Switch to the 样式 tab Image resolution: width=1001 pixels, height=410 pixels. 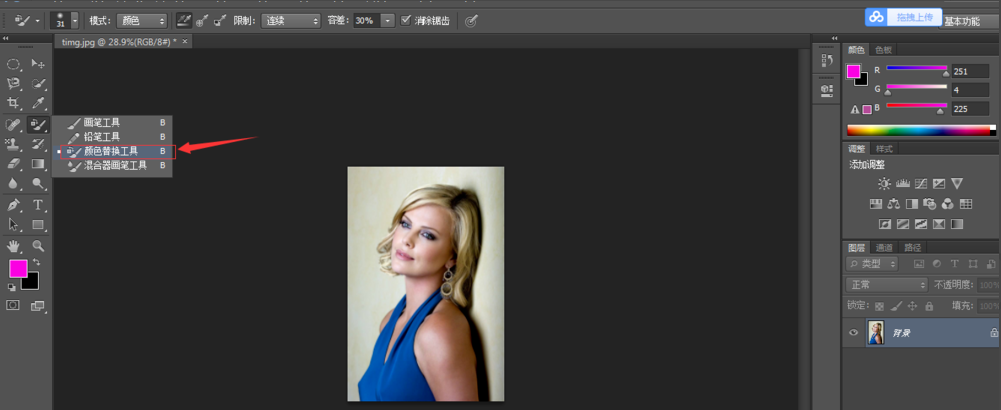(884, 148)
